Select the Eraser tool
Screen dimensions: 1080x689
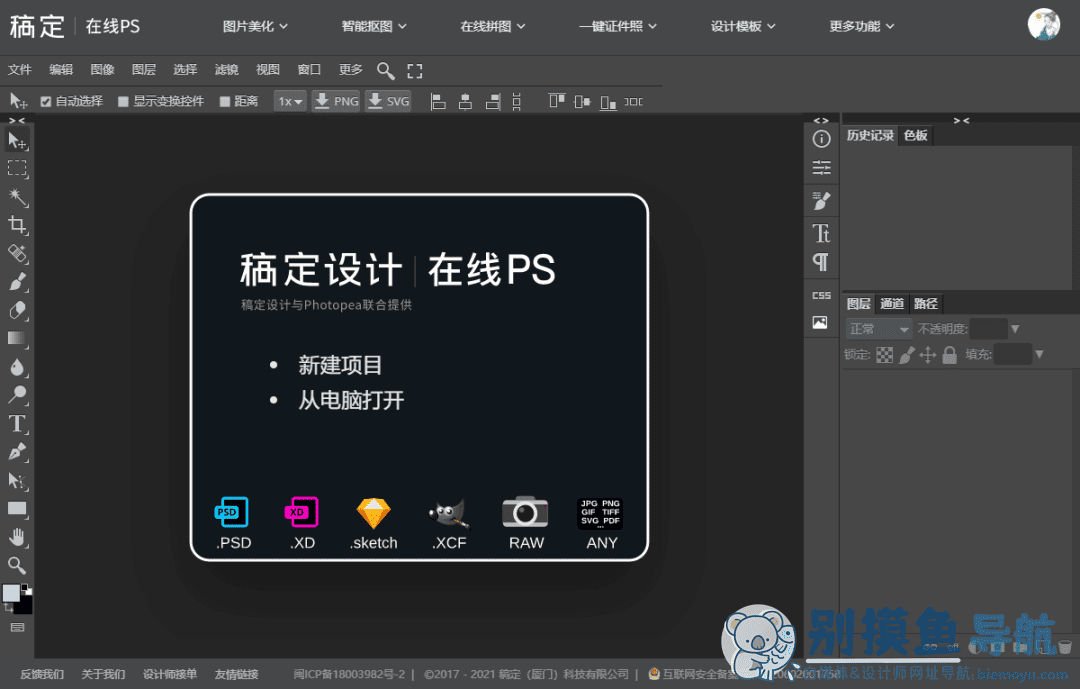[17, 310]
